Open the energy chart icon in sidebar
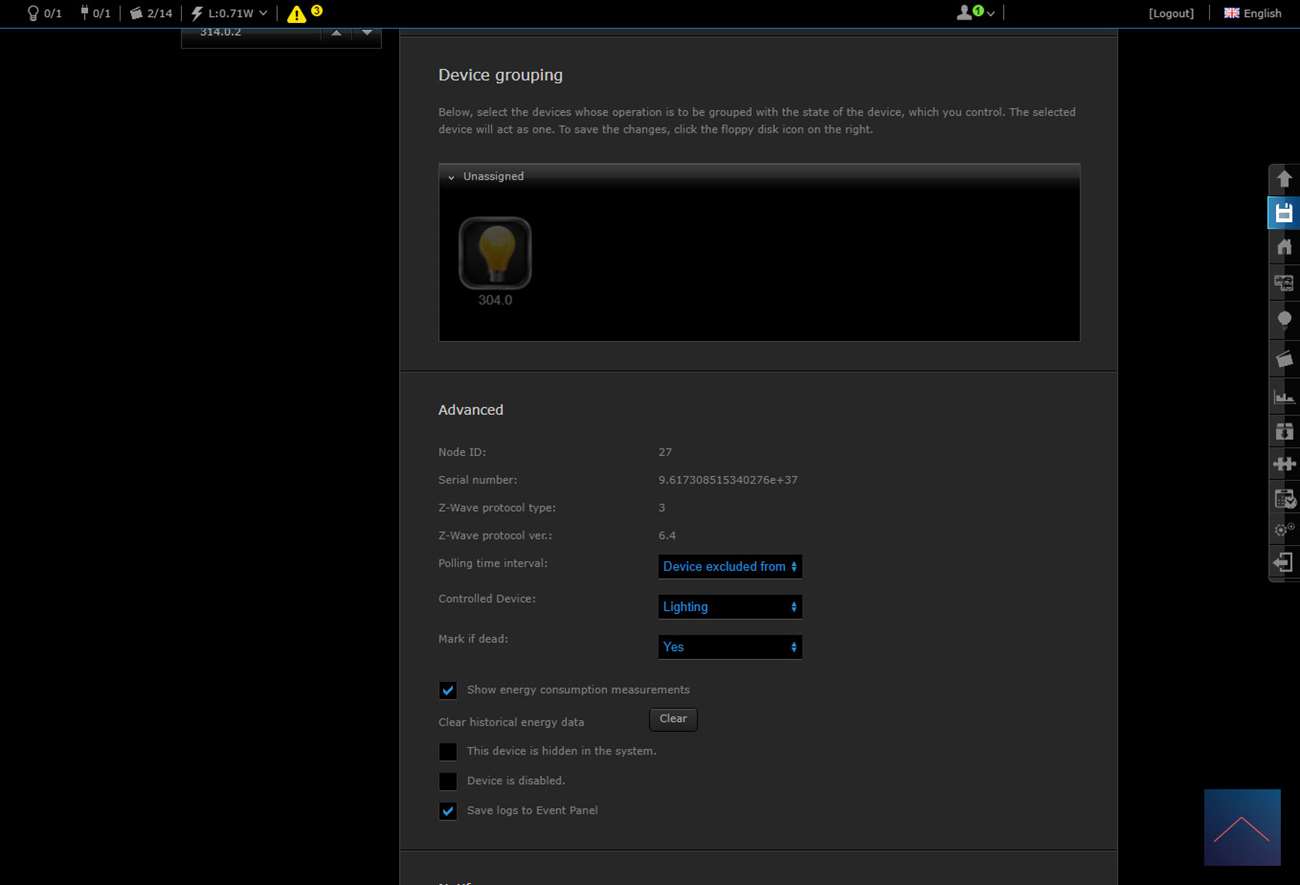1300x885 pixels. click(x=1284, y=397)
